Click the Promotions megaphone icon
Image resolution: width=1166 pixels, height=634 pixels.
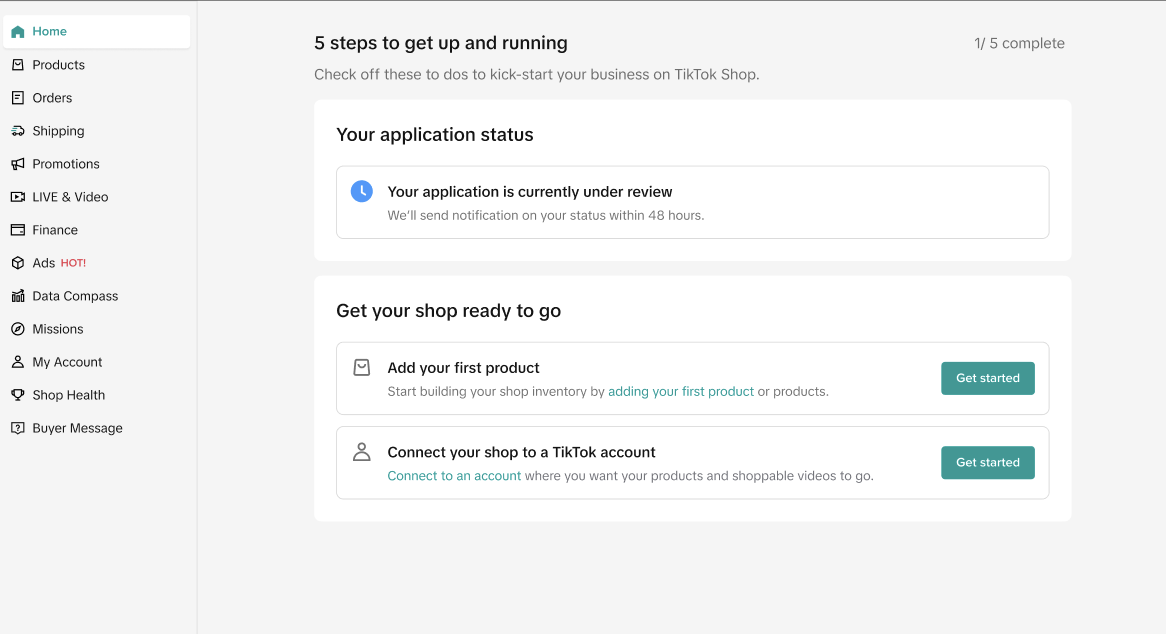pyautogui.click(x=18, y=164)
